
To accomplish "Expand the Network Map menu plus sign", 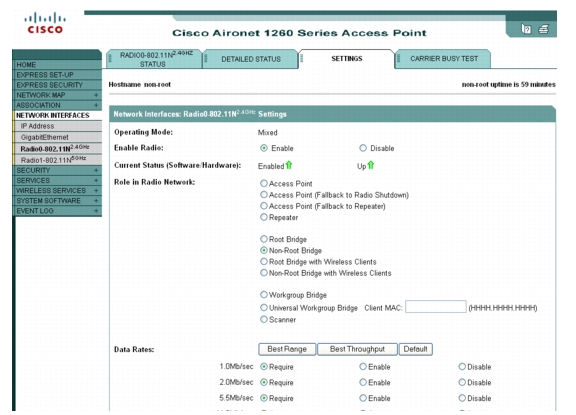I will [x=96, y=95].
